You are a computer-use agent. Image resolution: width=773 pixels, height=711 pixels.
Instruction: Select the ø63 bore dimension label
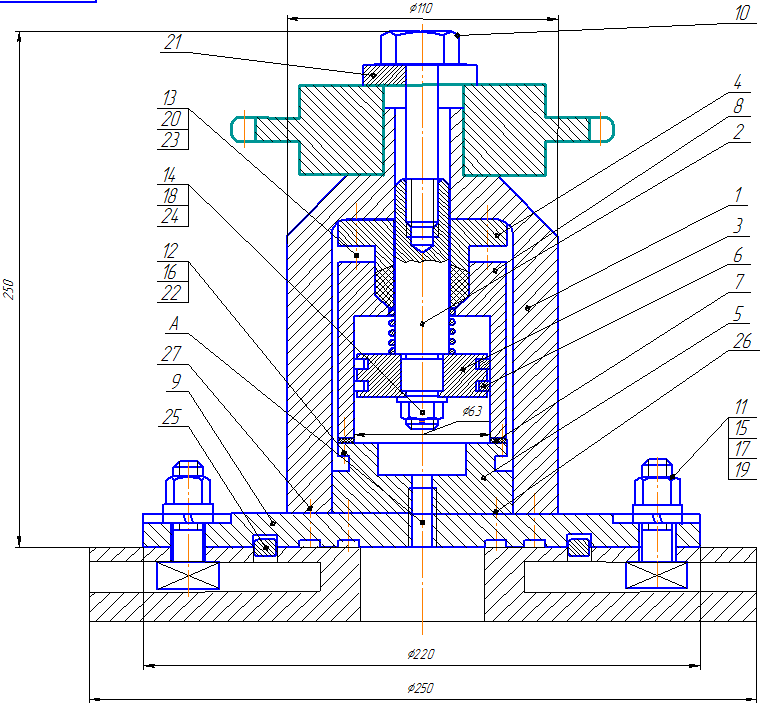[472, 411]
